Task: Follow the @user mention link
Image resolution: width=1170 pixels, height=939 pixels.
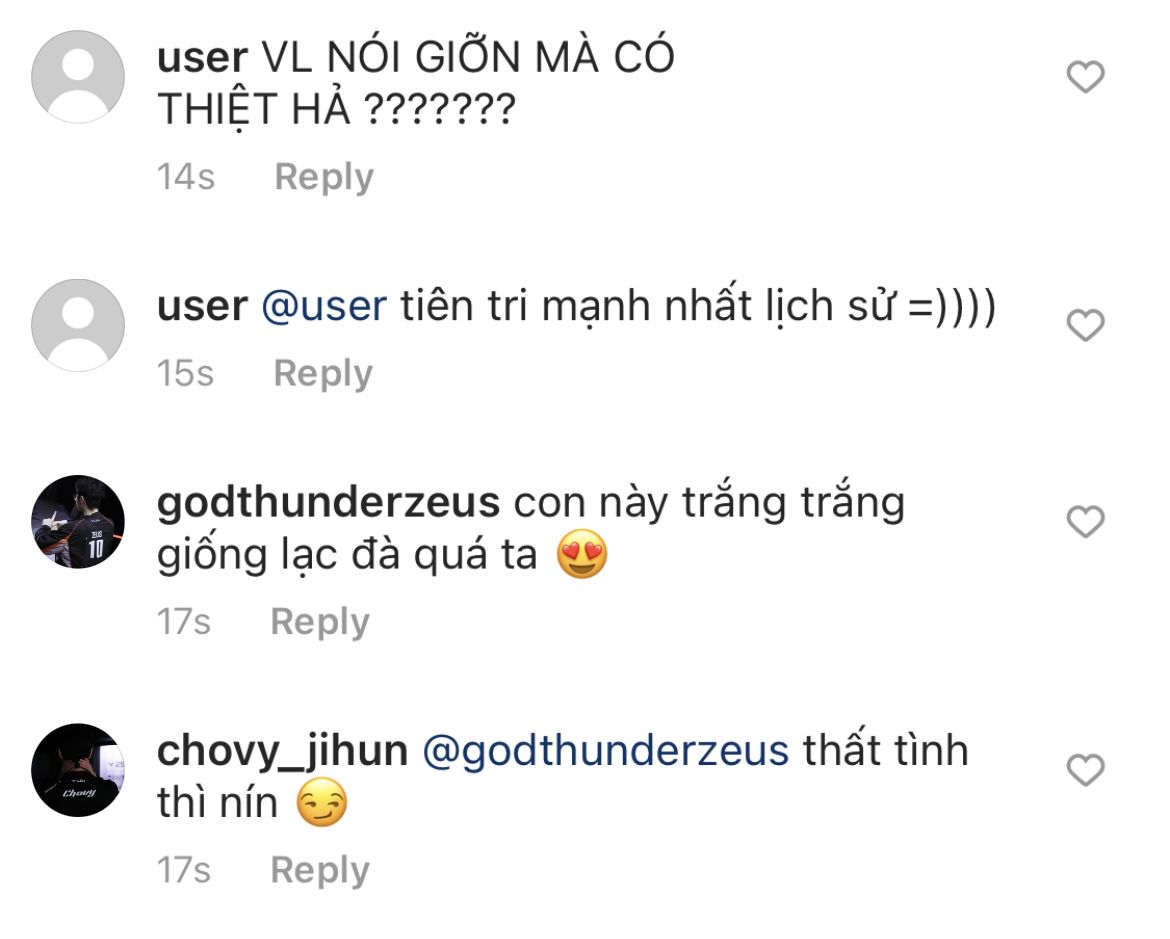Action: 324,307
